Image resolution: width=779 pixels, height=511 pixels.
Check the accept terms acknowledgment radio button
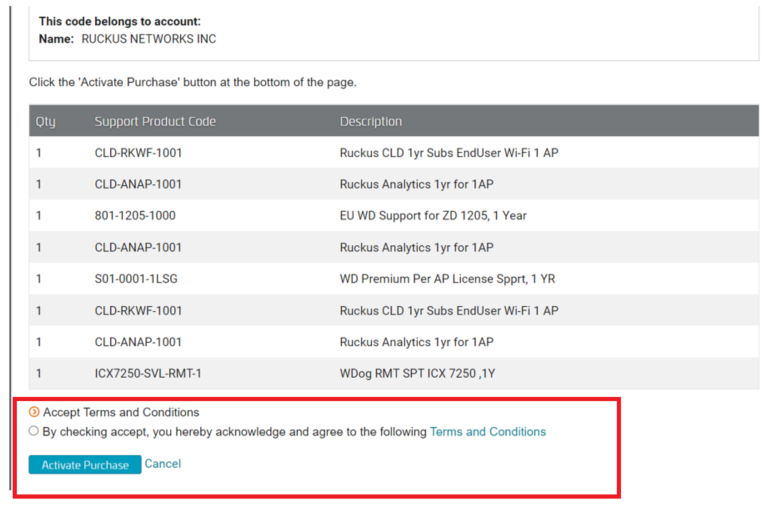(33, 431)
